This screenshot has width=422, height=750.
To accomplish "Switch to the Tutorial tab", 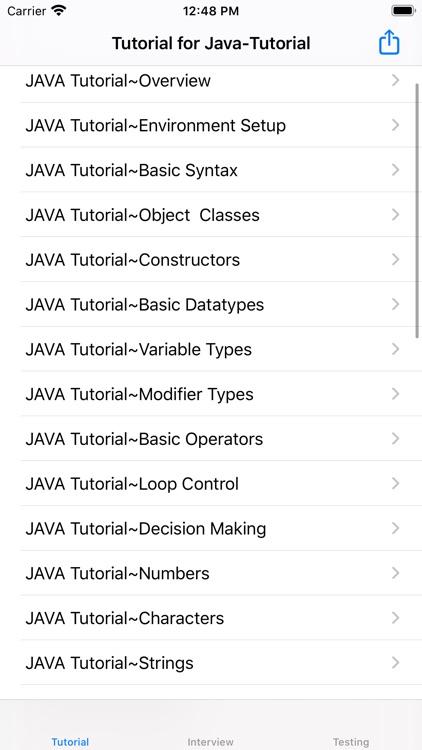I will [x=70, y=742].
